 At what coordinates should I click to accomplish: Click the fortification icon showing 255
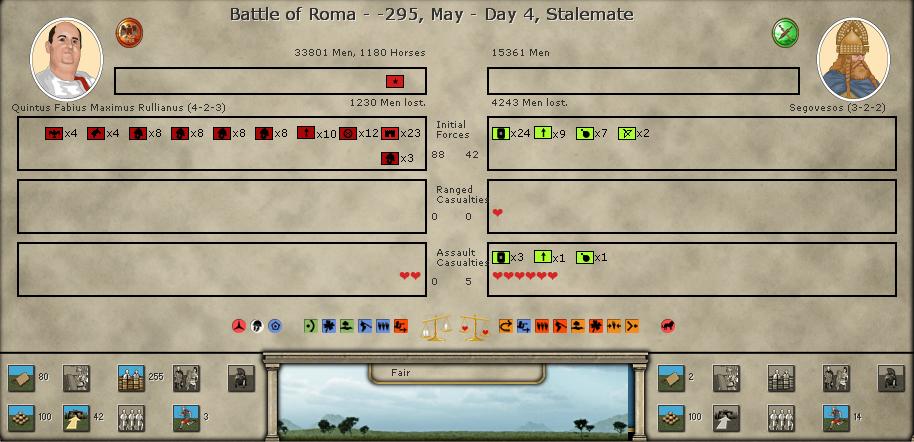tap(130, 378)
